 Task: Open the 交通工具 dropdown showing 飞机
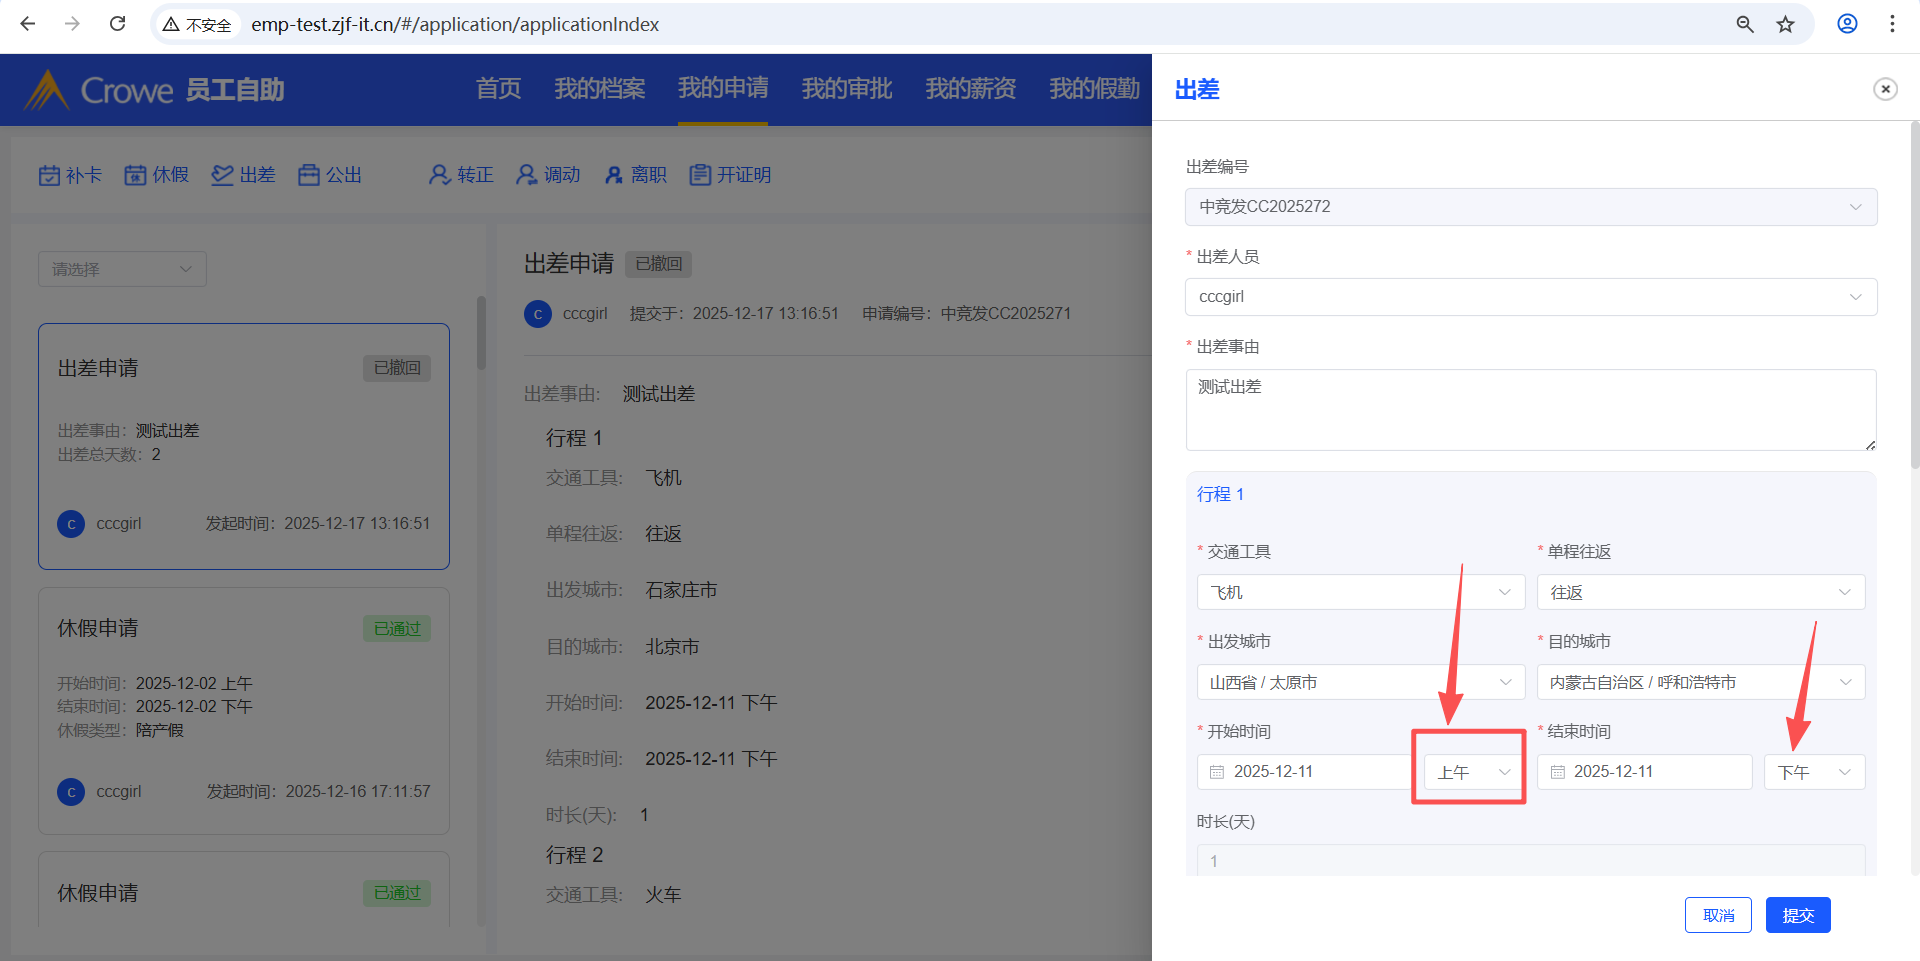pyautogui.click(x=1360, y=592)
